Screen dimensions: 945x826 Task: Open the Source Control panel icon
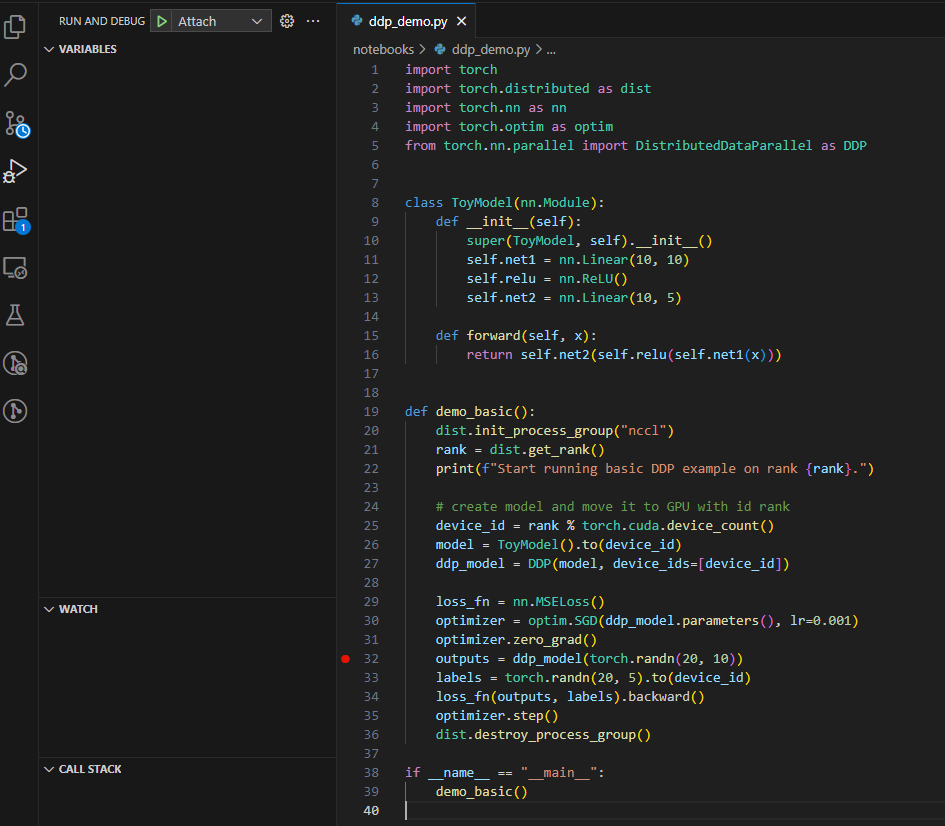[15, 123]
